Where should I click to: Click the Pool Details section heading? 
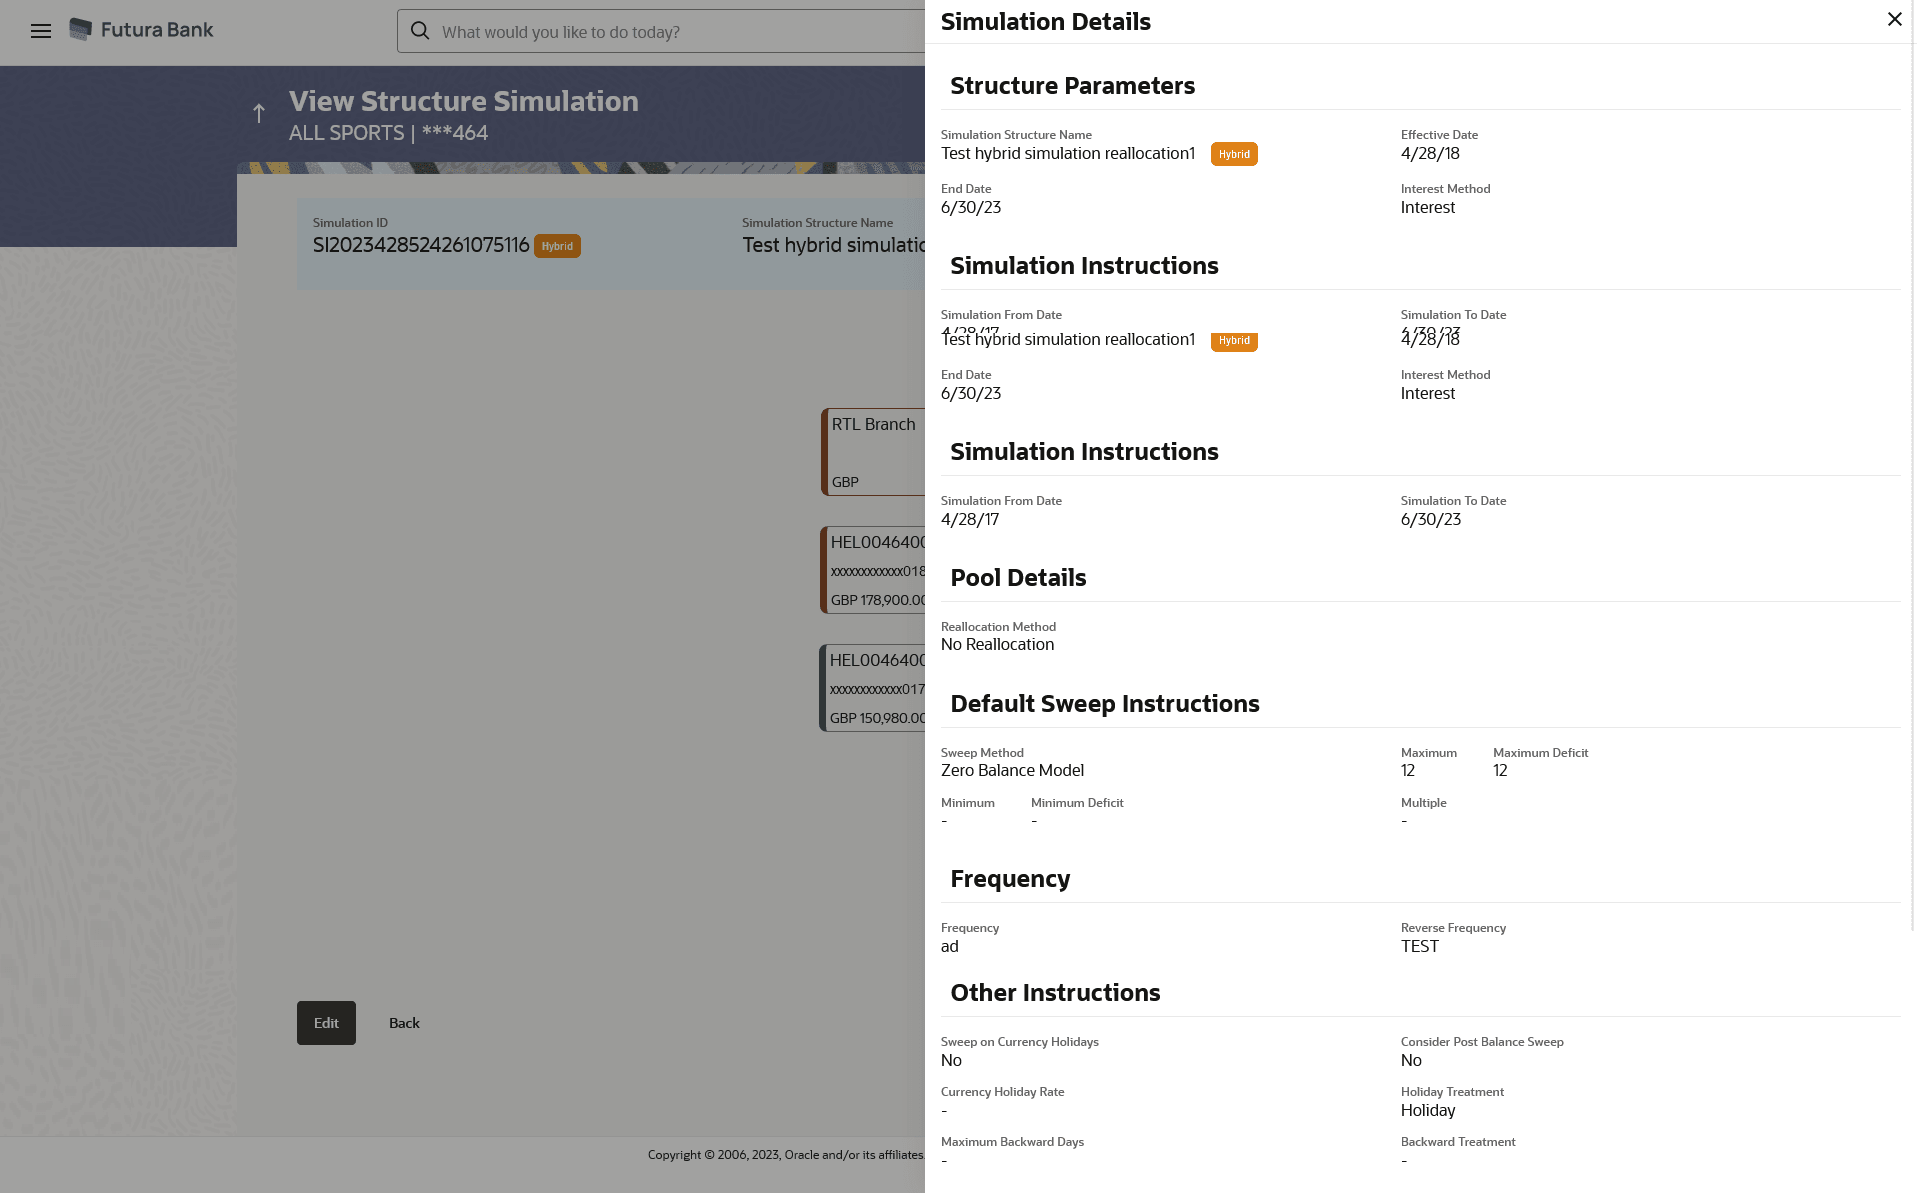click(x=1018, y=578)
